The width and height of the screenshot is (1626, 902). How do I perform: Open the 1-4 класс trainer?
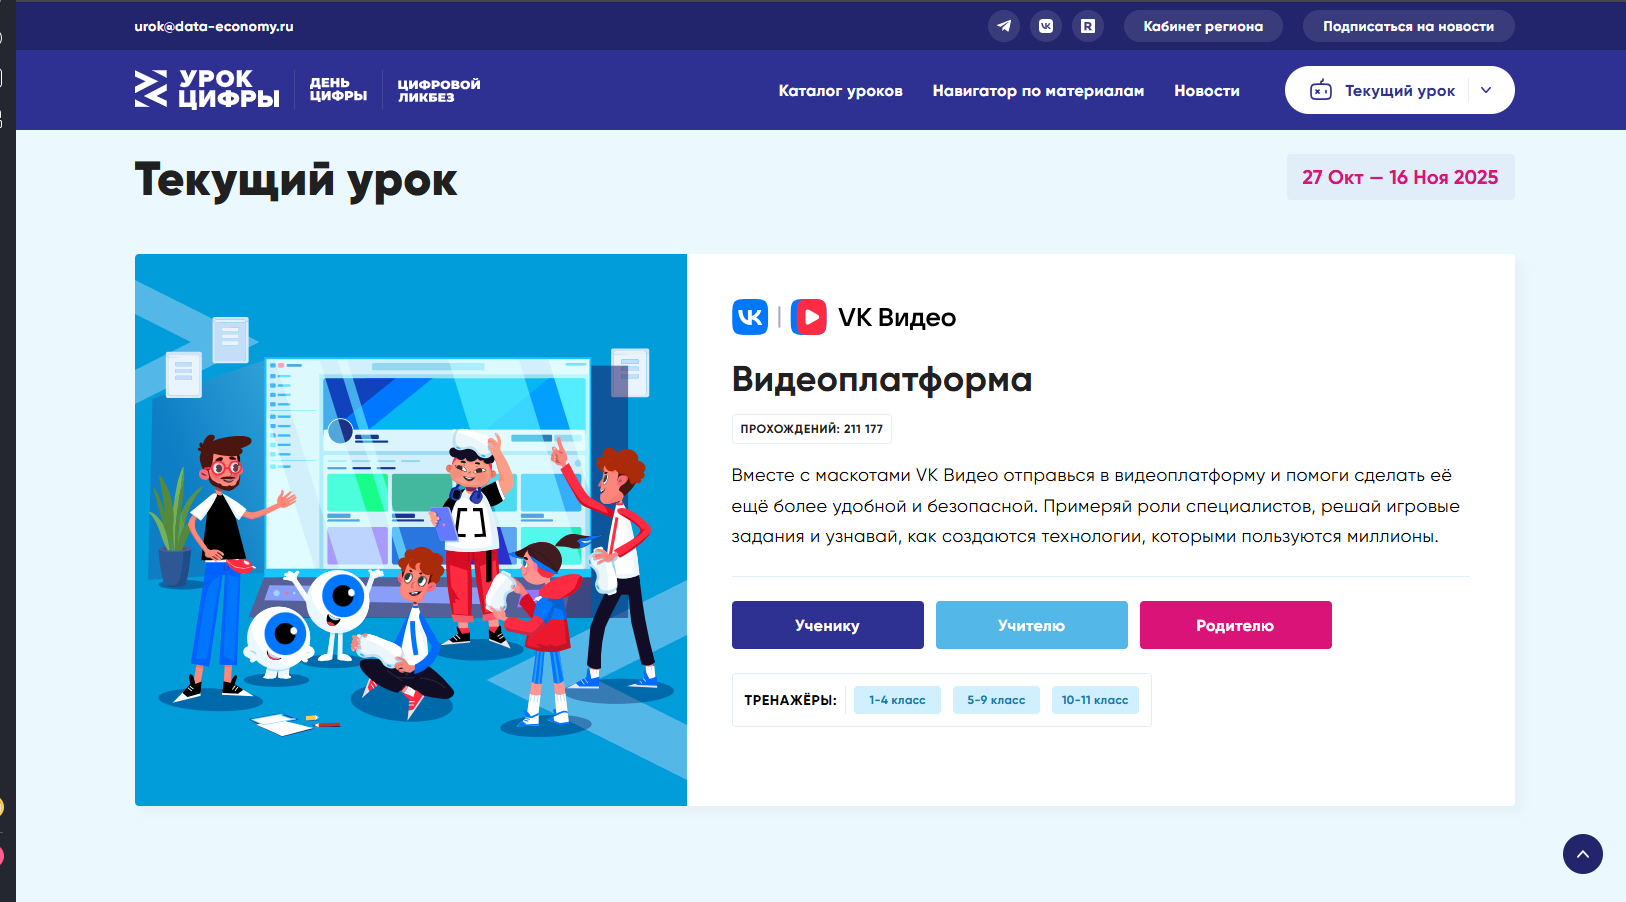coord(897,700)
